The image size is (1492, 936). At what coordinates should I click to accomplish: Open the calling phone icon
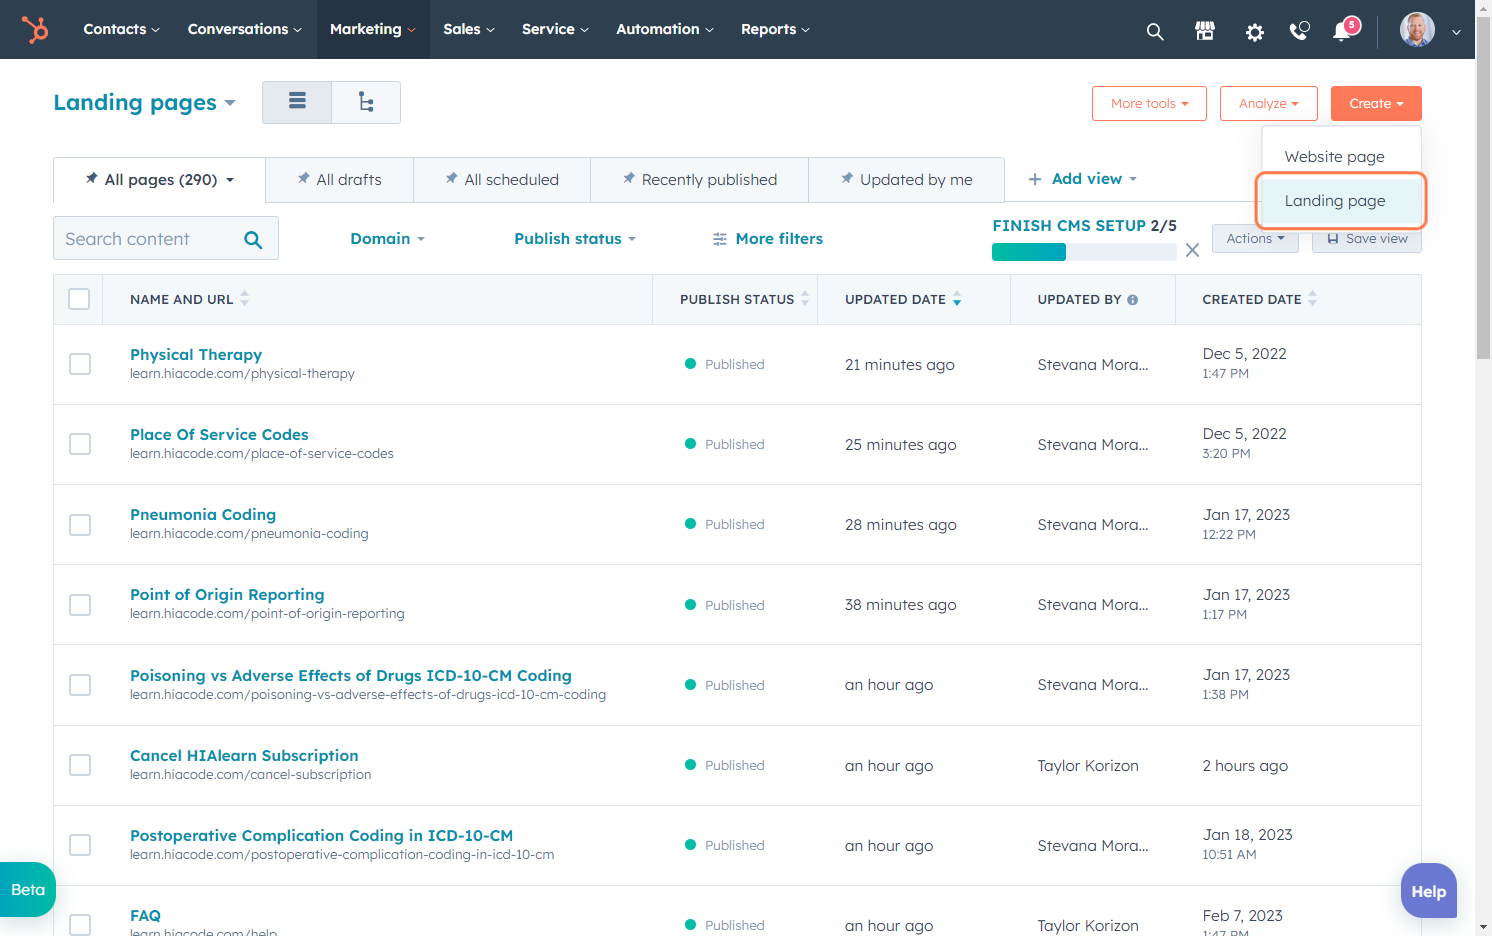1299,31
